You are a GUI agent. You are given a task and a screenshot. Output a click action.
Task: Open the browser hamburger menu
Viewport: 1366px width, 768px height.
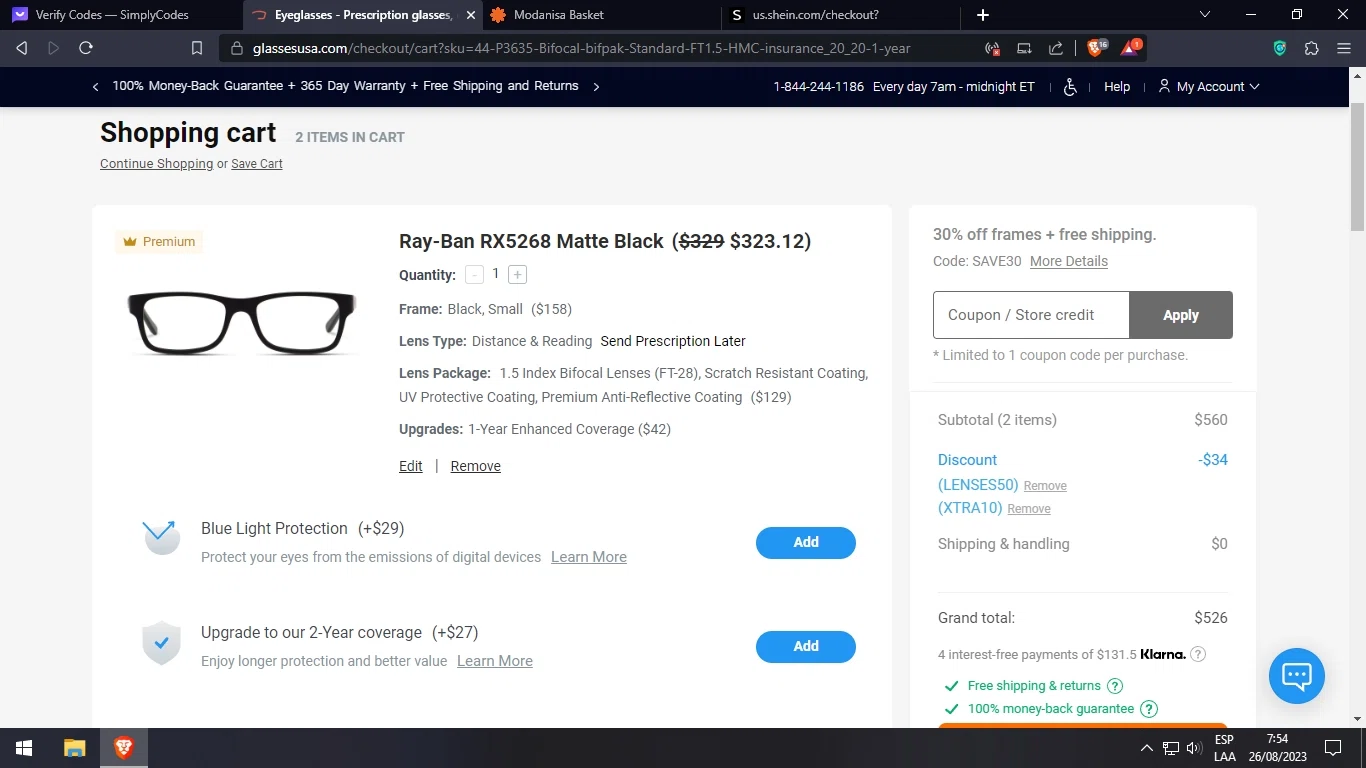(1344, 48)
